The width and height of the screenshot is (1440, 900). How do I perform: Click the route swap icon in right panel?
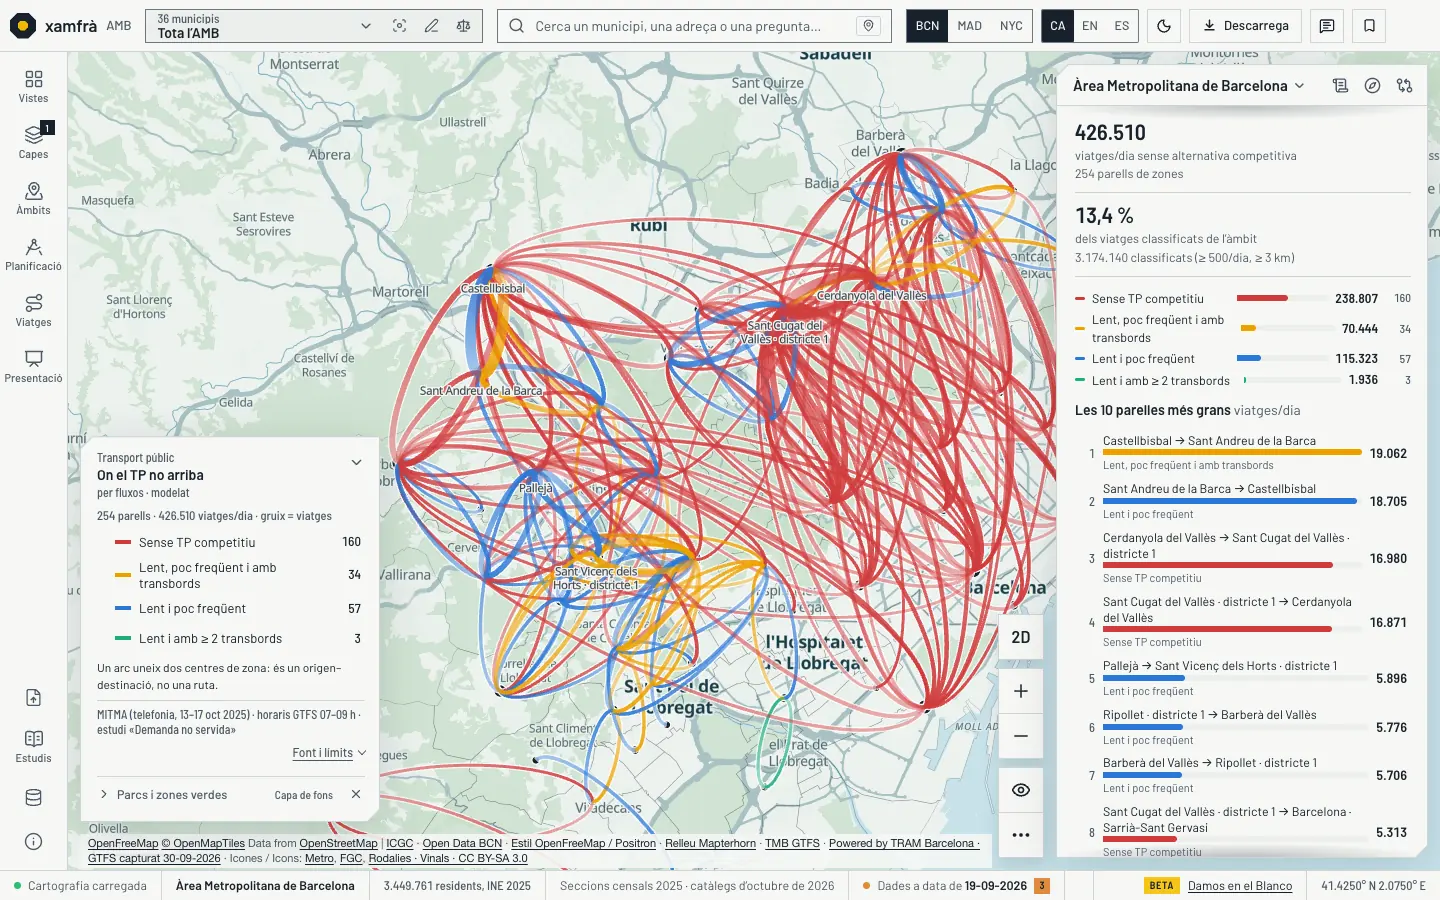coord(1404,86)
